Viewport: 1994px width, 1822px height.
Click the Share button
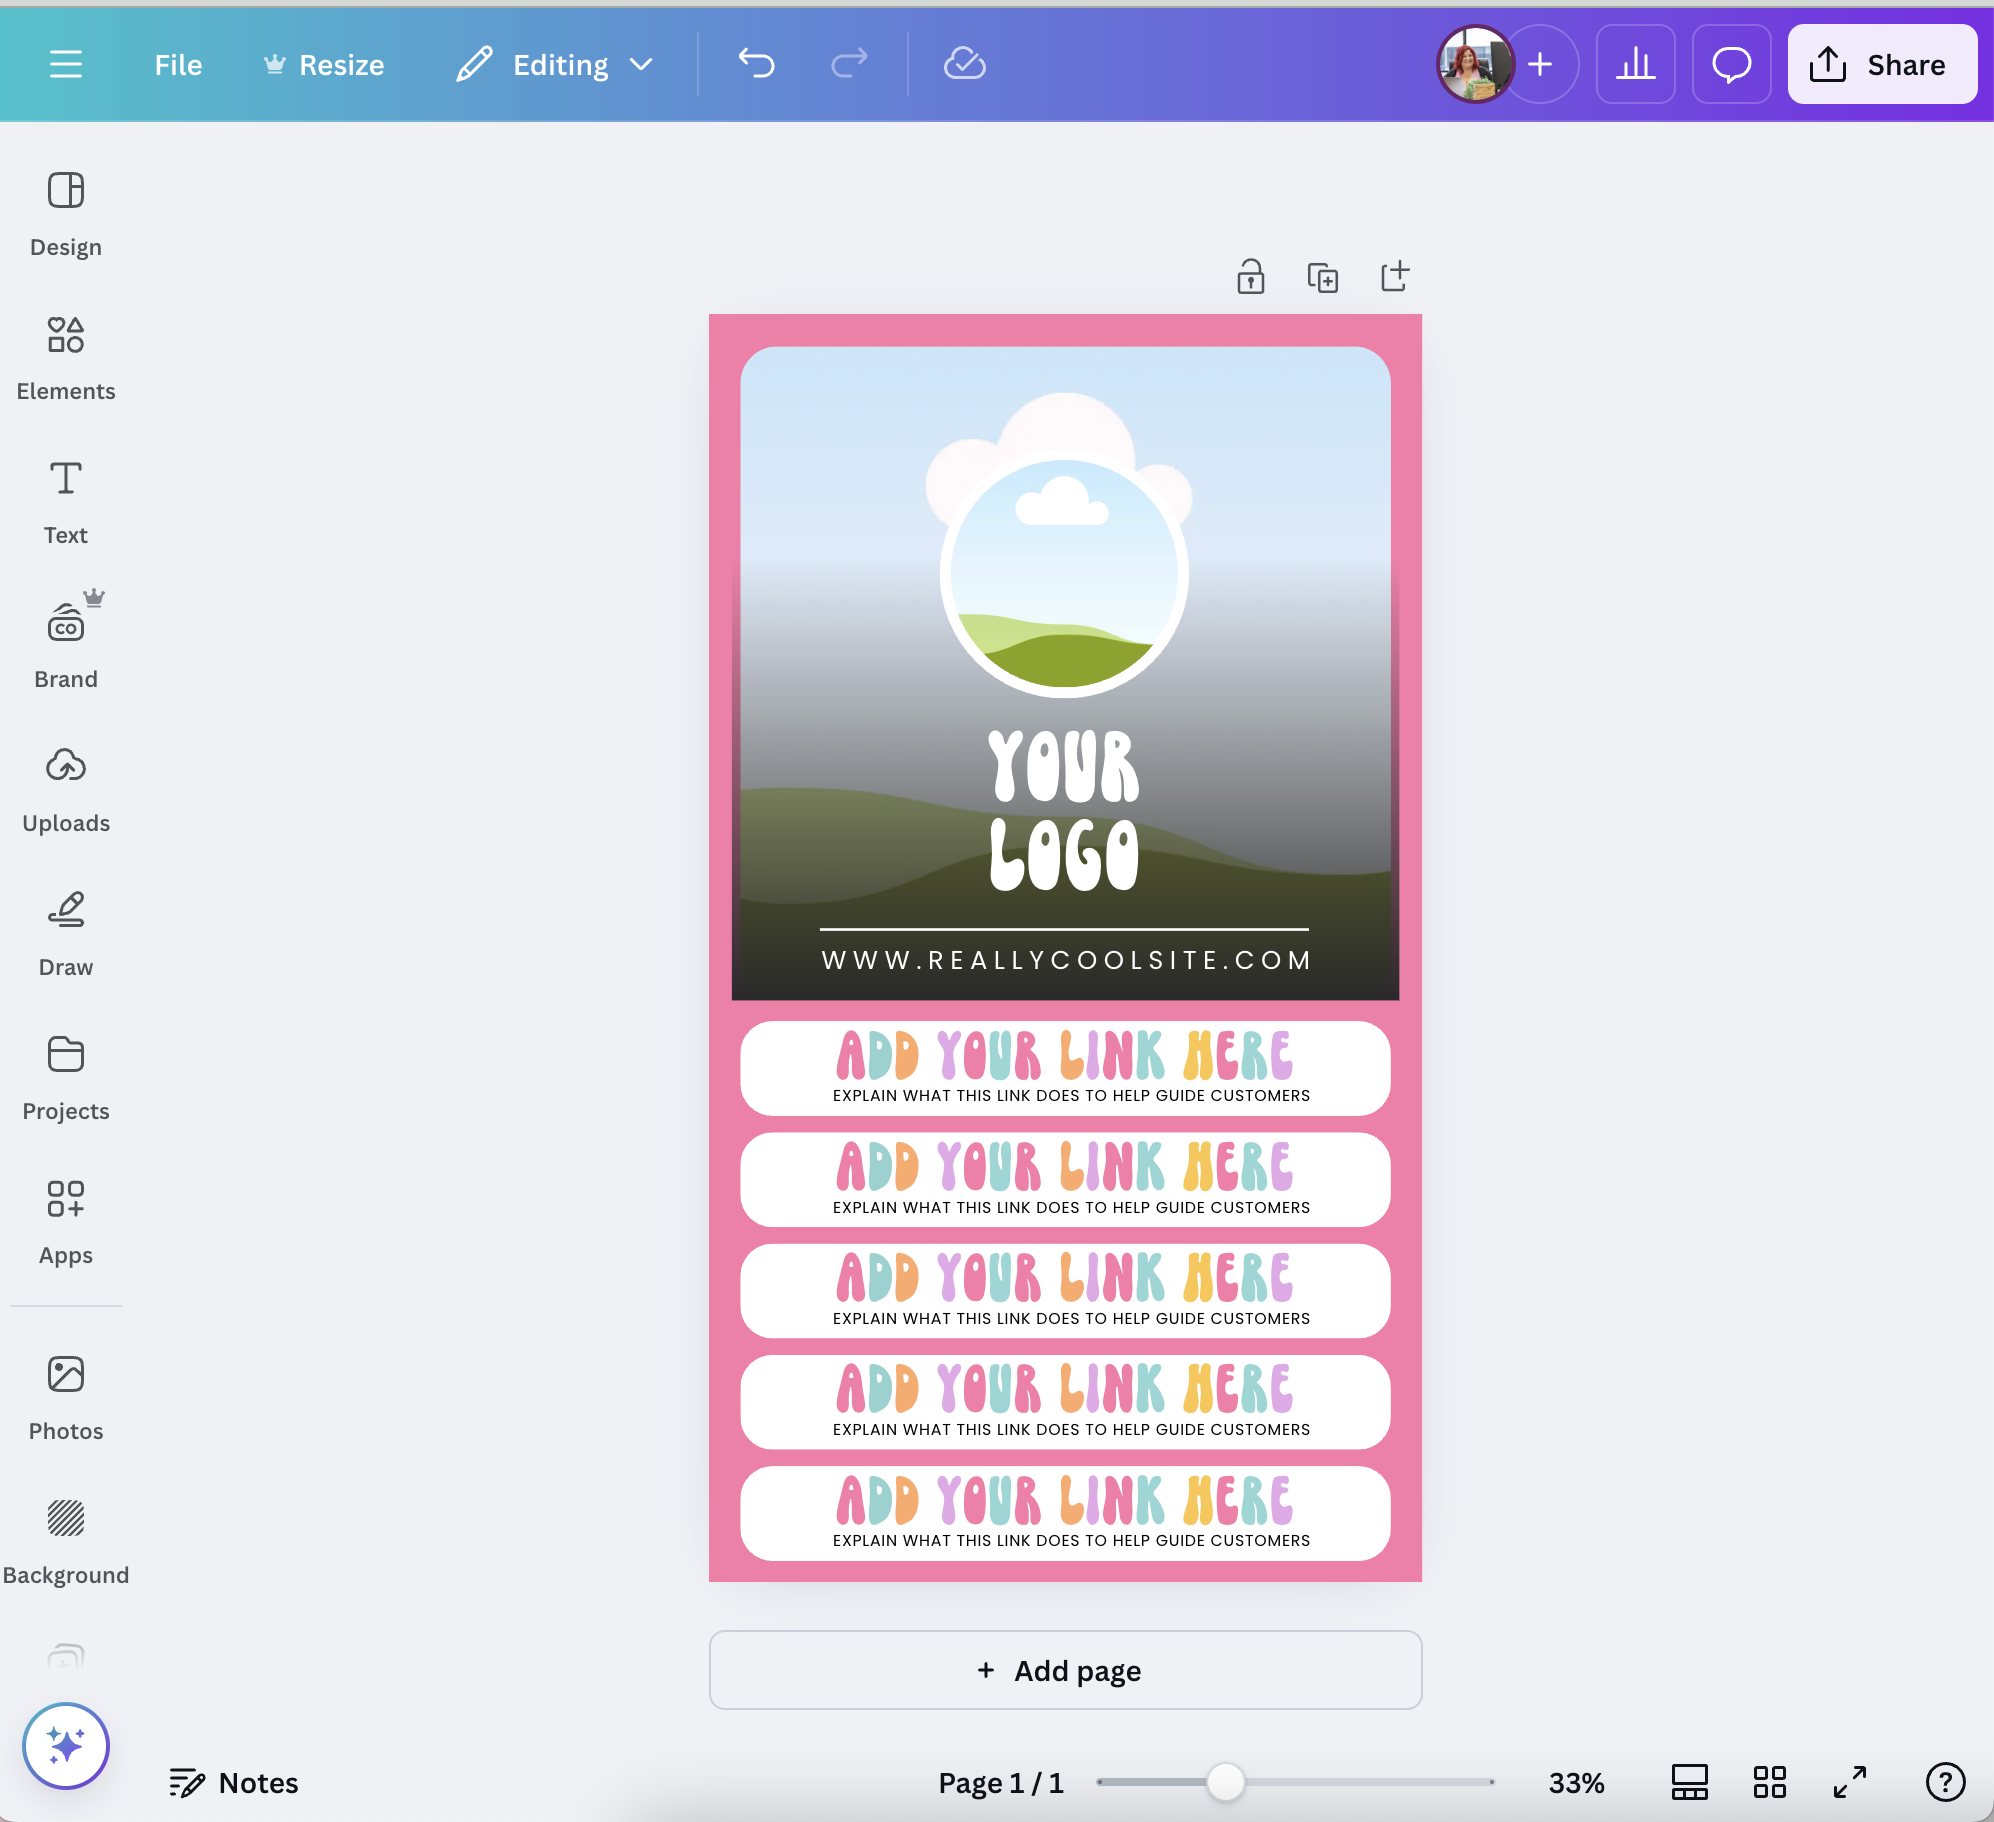pyautogui.click(x=1881, y=65)
